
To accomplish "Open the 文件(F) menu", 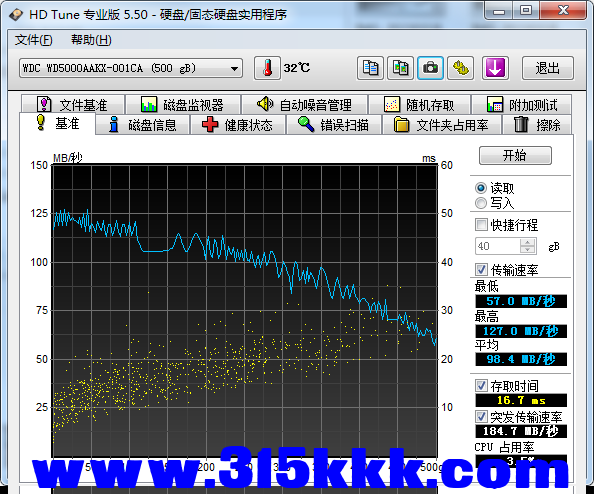I will [33, 40].
